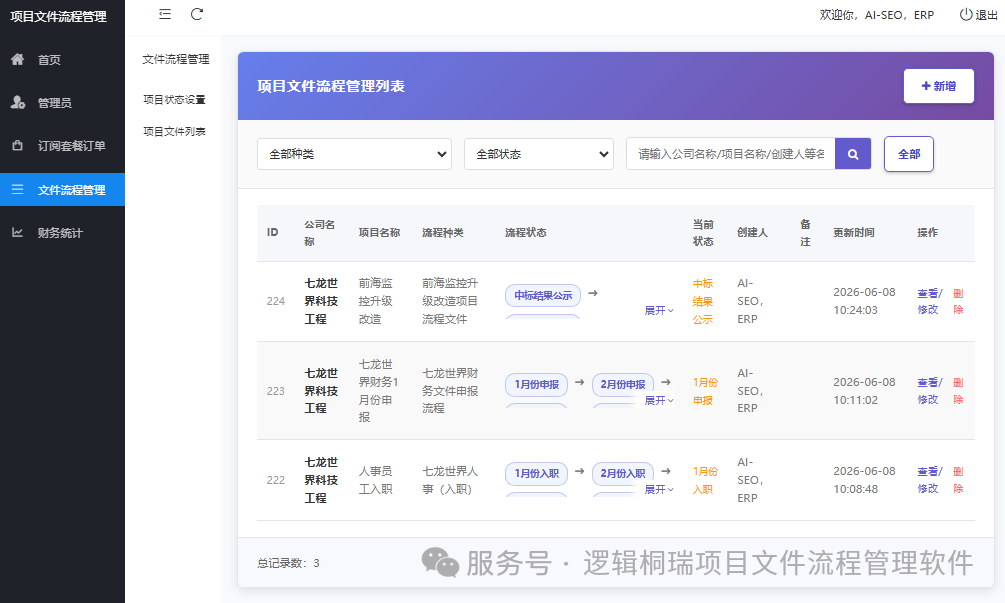Click the power icon next to 退出
The height and width of the screenshot is (603, 1005).
965,14
